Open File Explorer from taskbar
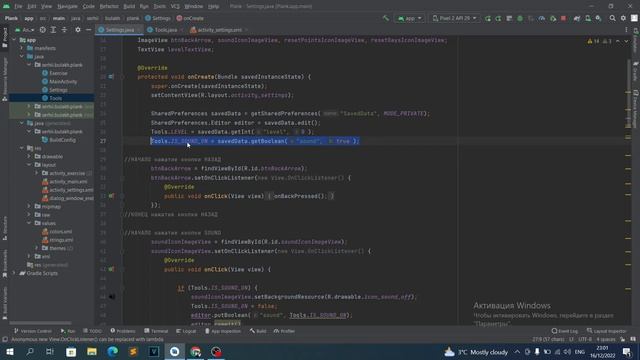This screenshot has width=640, height=360. 92,352
